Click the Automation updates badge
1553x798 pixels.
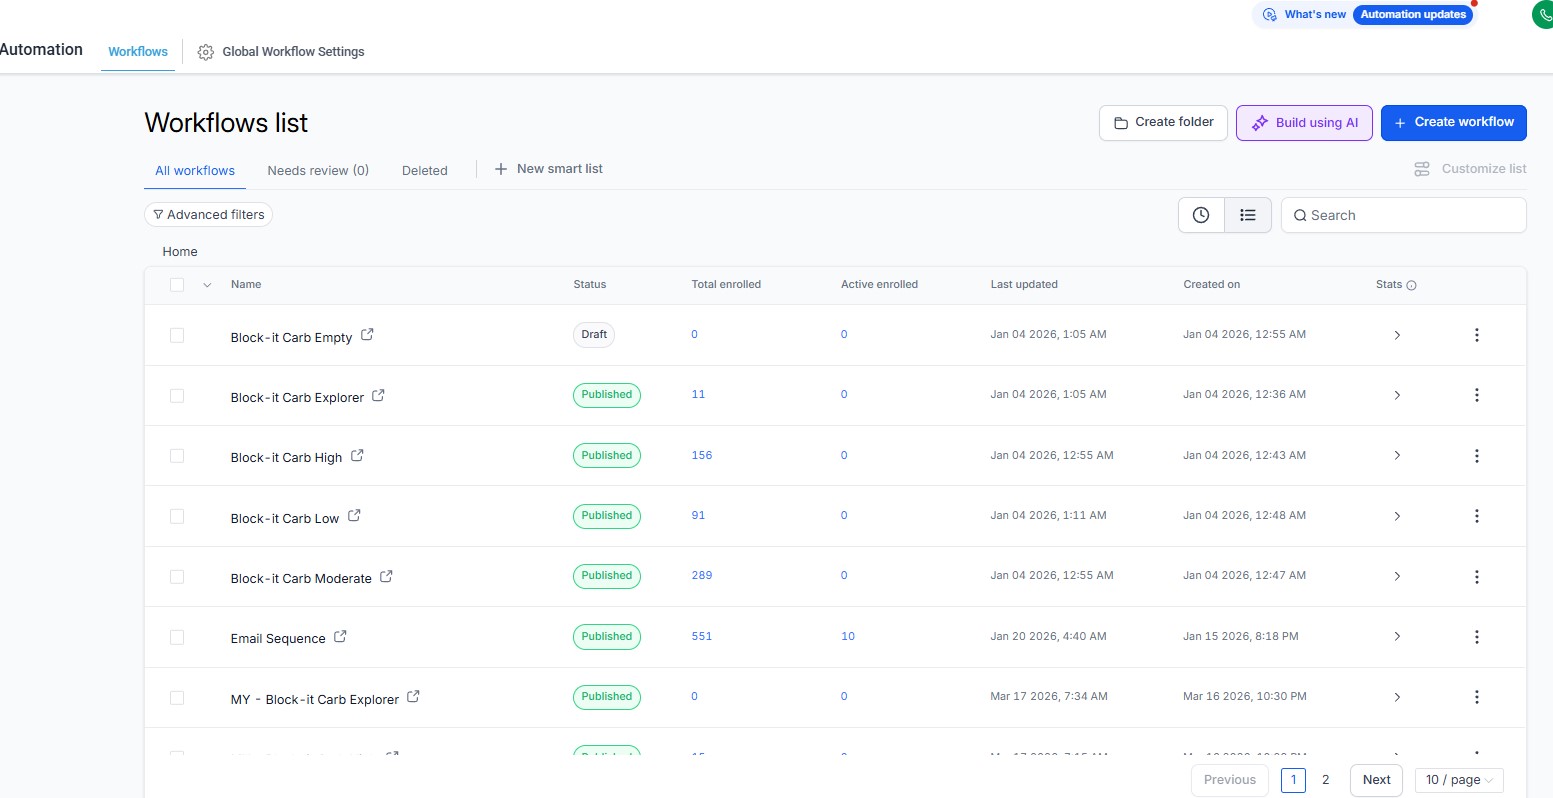tap(1413, 15)
